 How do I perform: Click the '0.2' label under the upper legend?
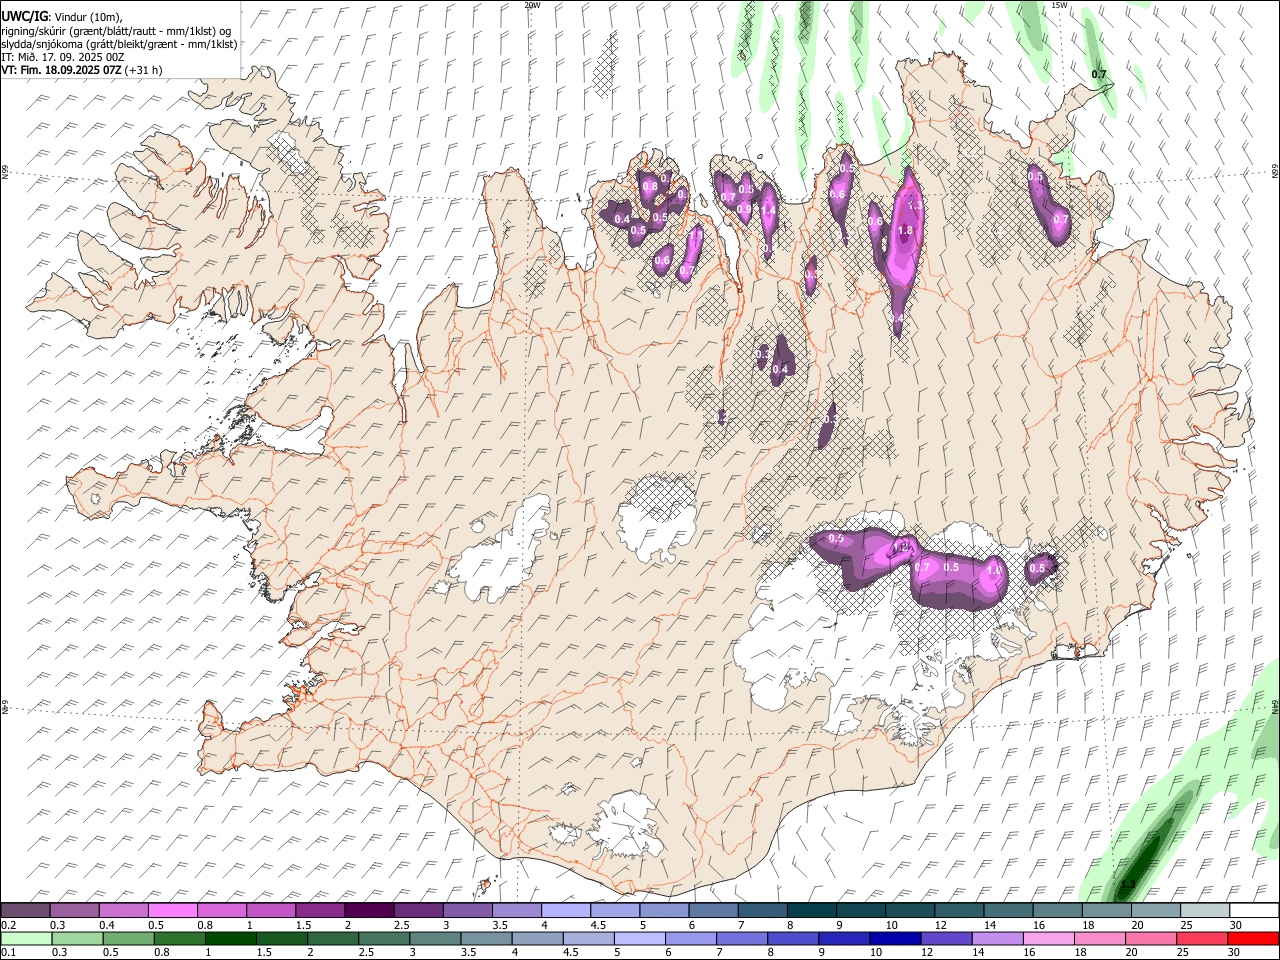coord(9,925)
